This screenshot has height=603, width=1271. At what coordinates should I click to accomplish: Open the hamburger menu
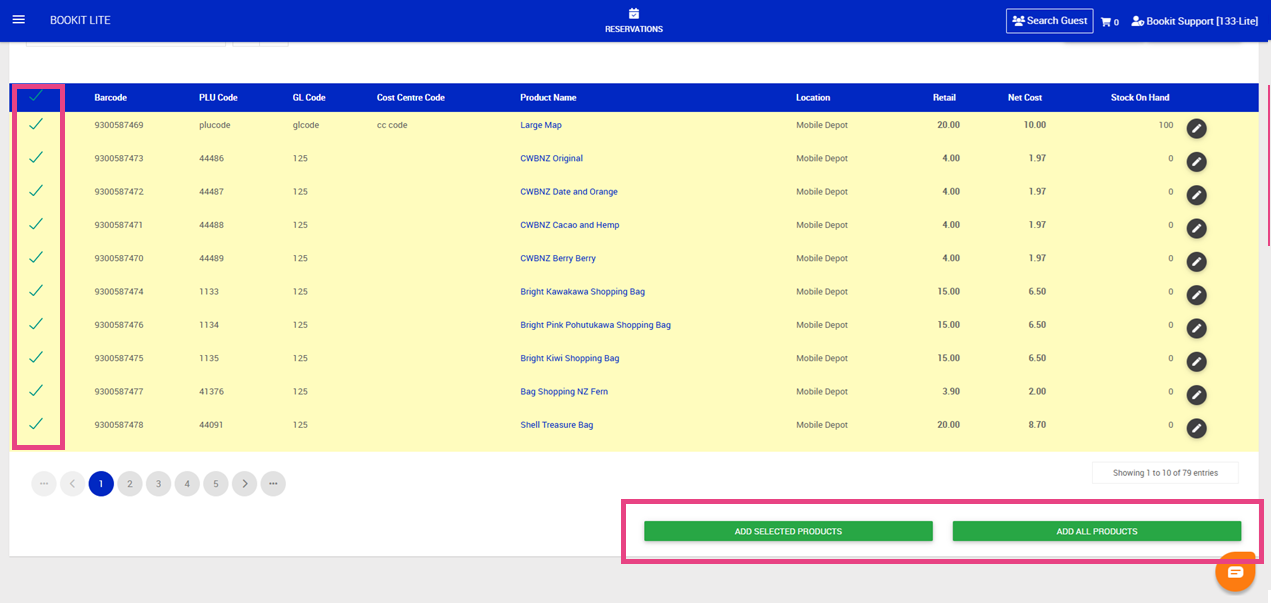click(x=18, y=20)
